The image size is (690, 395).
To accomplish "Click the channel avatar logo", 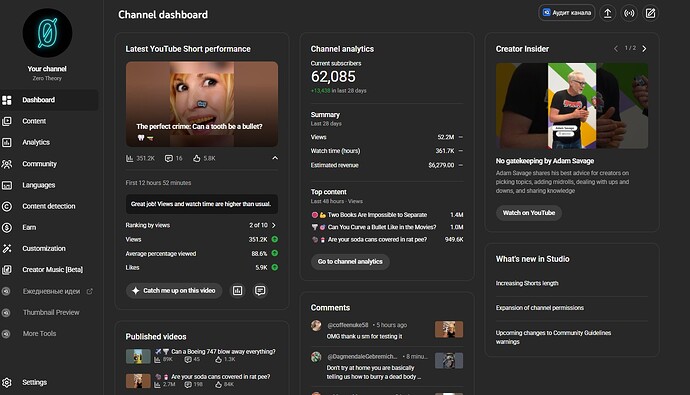I will 47,33.
